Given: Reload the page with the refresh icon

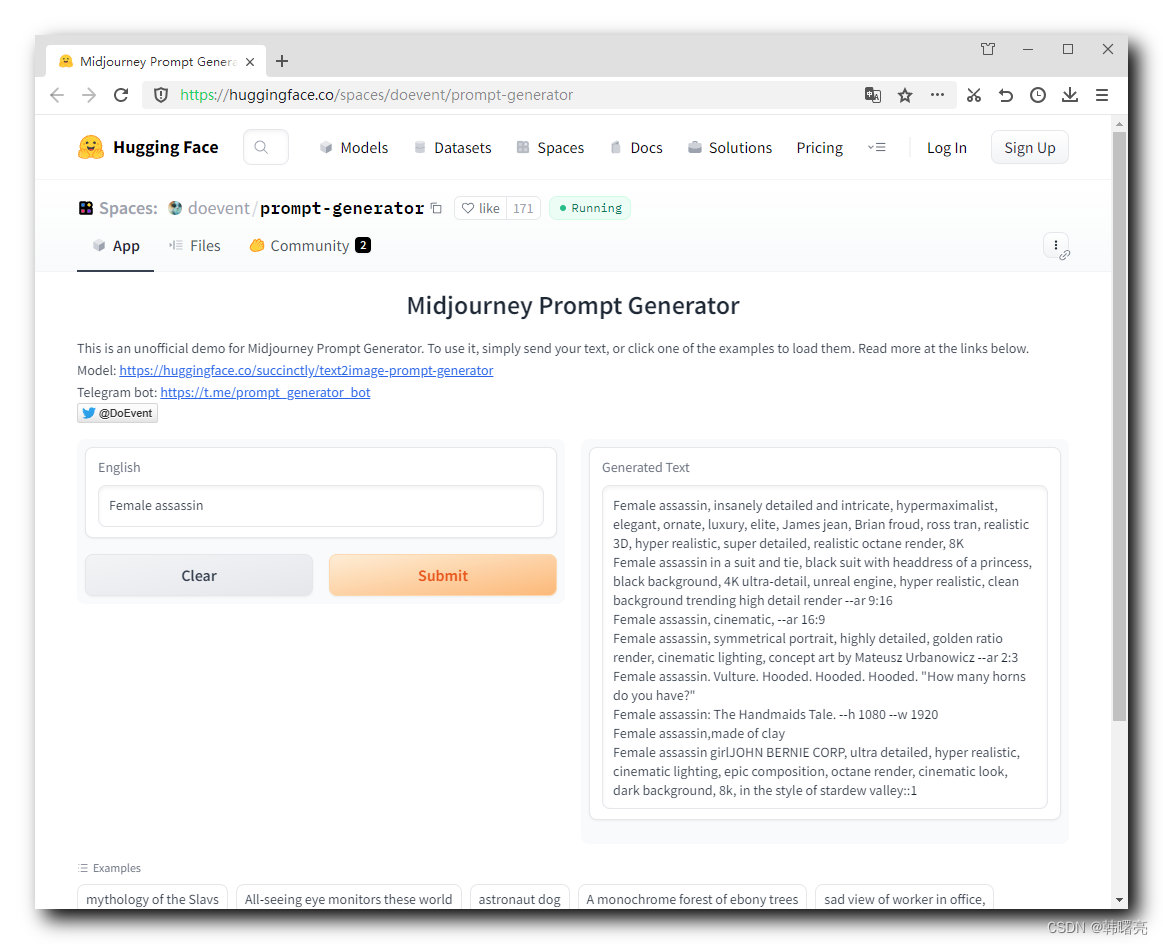Looking at the screenshot, I should pos(121,95).
